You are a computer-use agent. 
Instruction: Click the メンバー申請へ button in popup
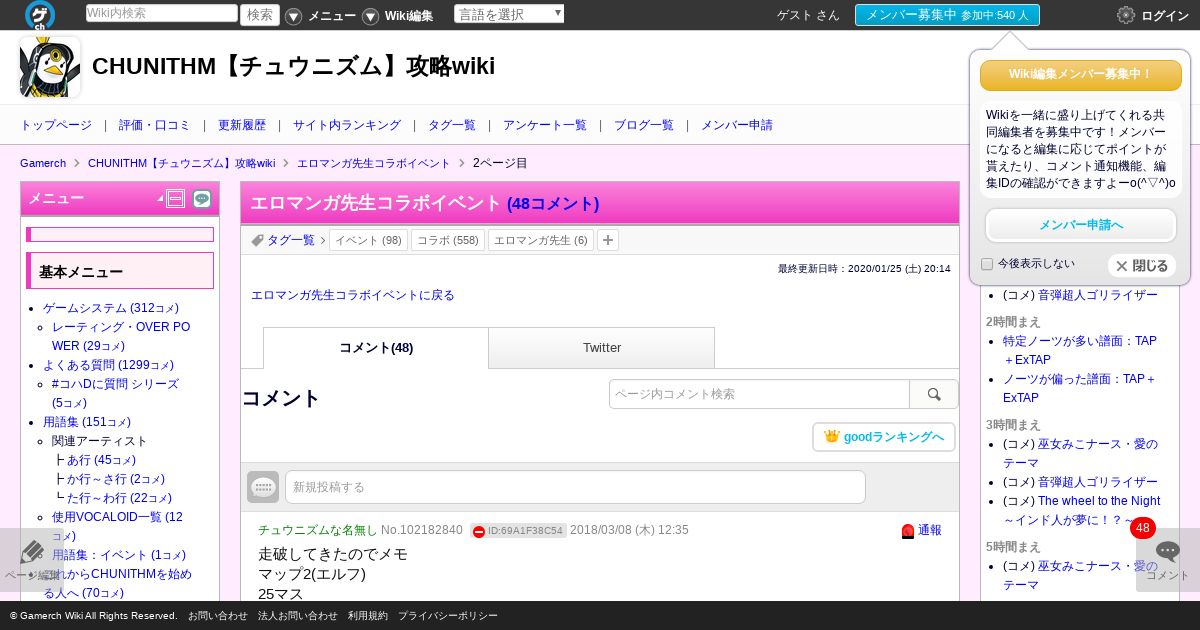click(1081, 225)
